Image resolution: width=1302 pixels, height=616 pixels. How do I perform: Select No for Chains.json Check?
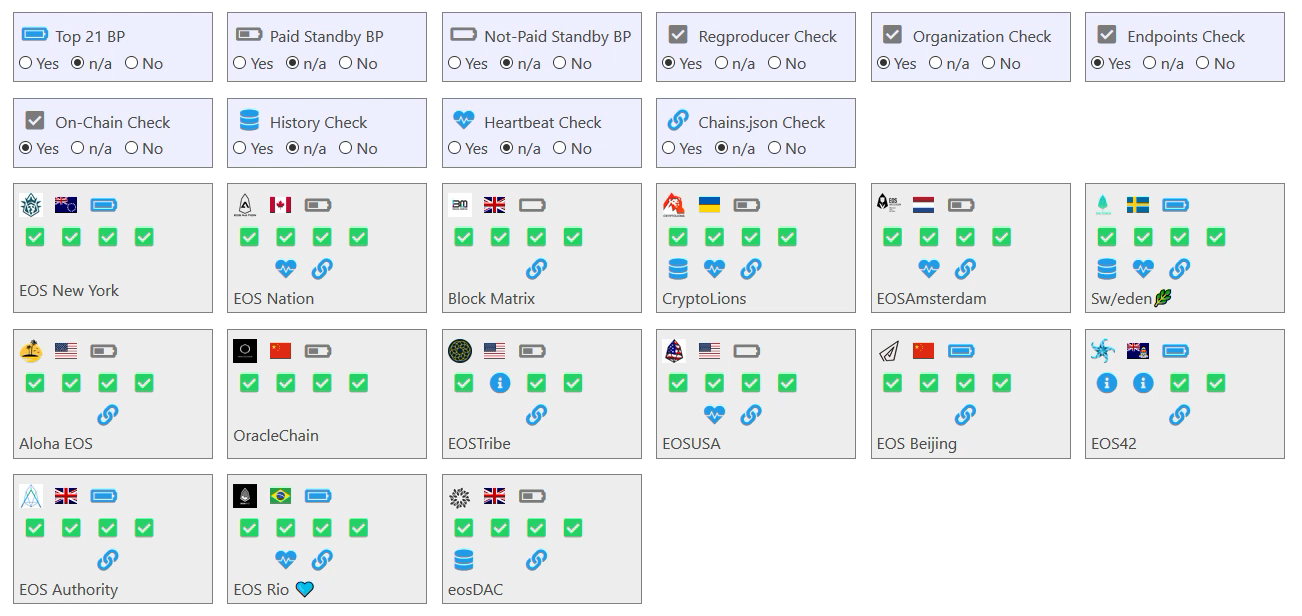[774, 148]
